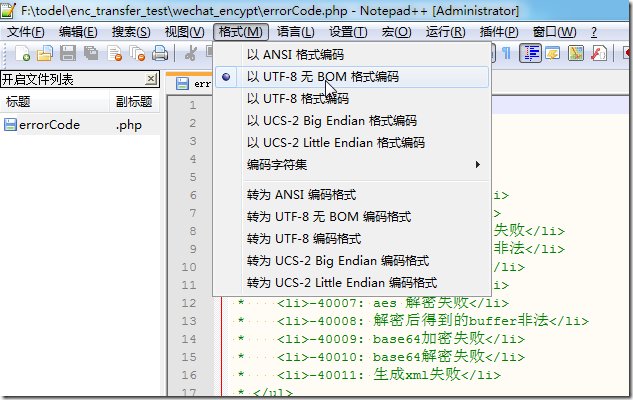Choose 以 UCS-2 Little Endian 格式编码
Image resolution: width=633 pixels, height=400 pixels.
352,142
